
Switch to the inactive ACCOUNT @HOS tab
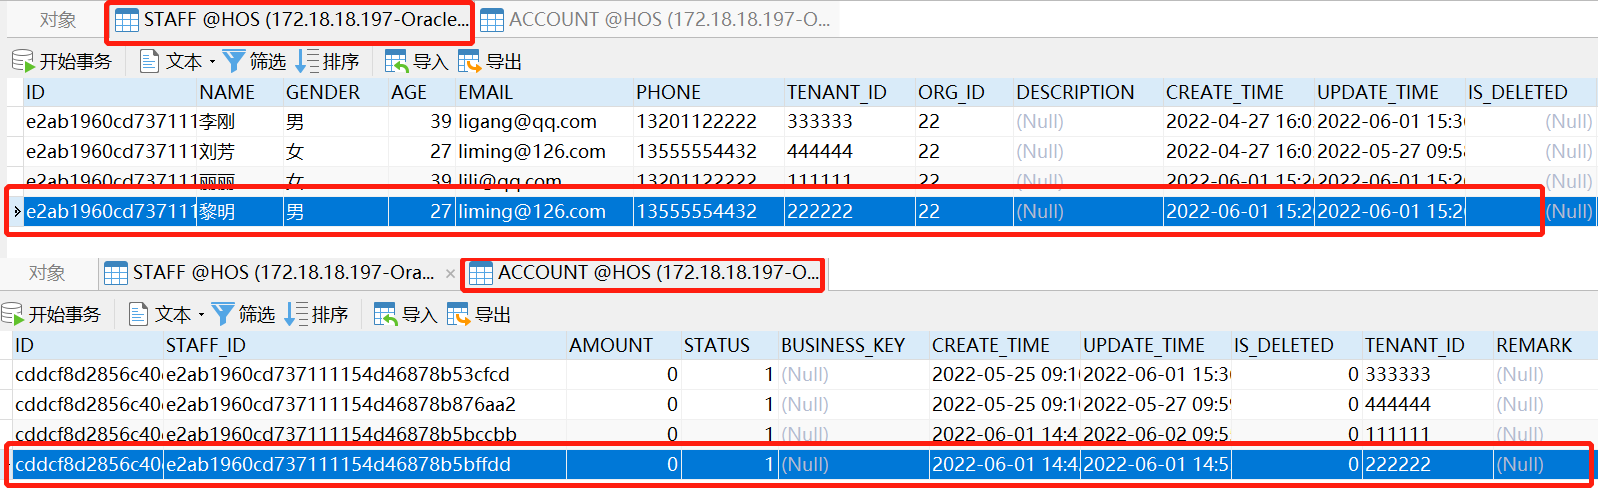[655, 19]
